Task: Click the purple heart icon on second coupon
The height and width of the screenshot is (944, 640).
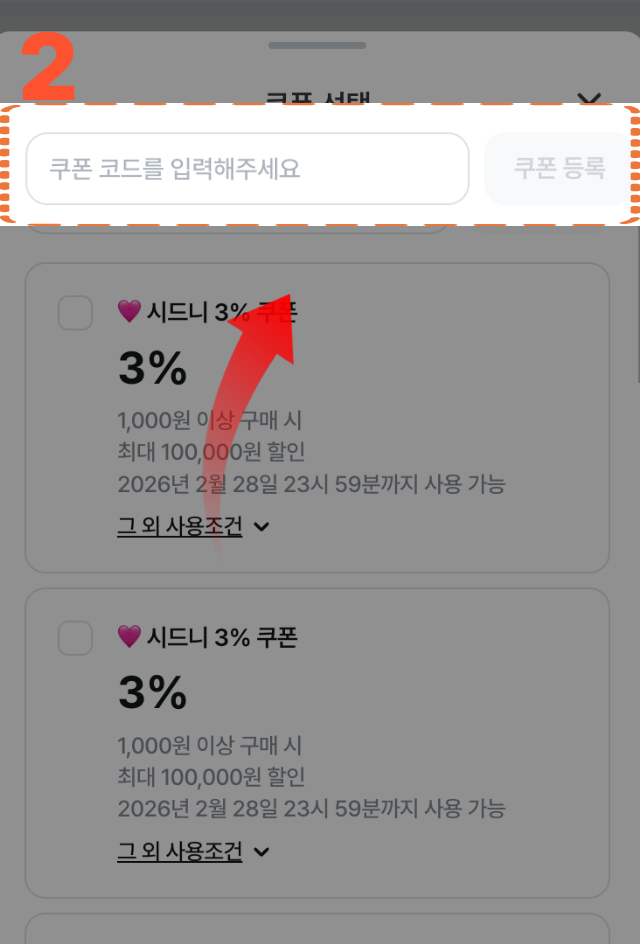Action: pyautogui.click(x=128, y=637)
